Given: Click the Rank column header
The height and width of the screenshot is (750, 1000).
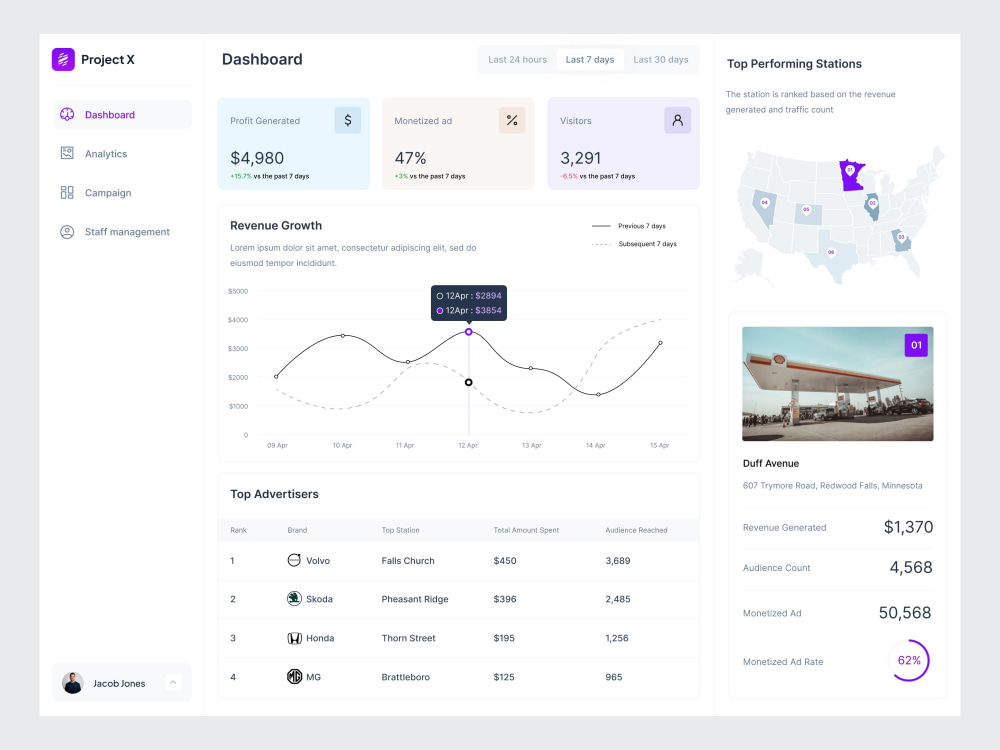Looking at the screenshot, I should click(239, 530).
